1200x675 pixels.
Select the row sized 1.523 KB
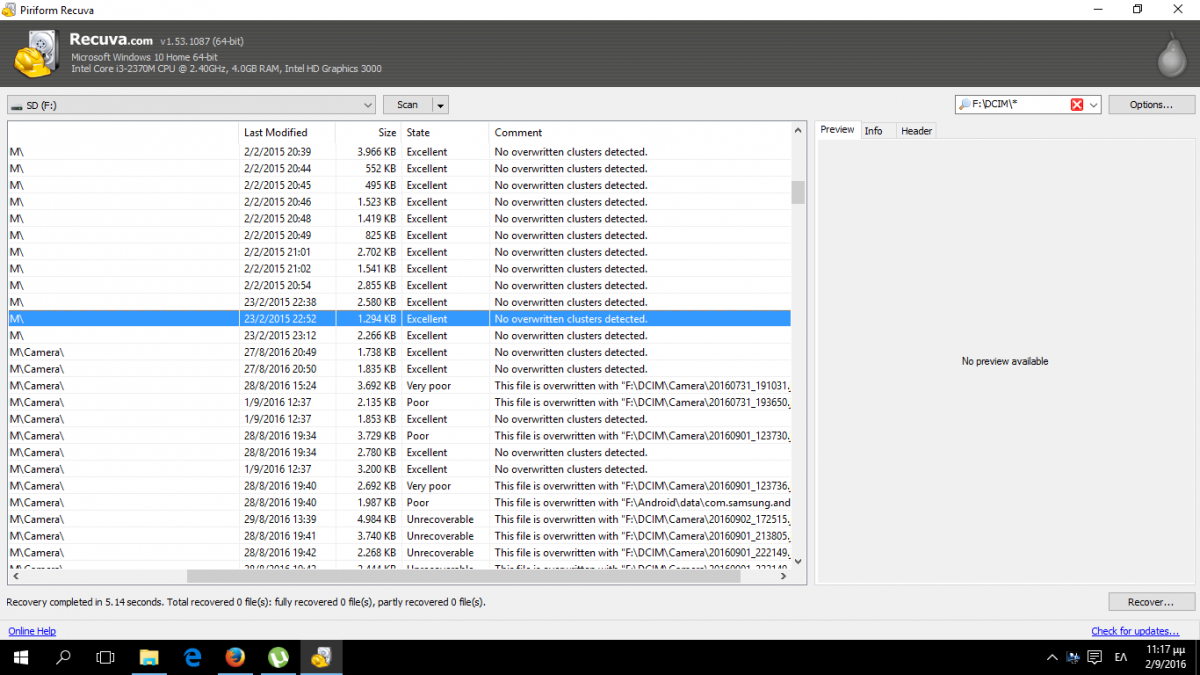[x=399, y=202]
